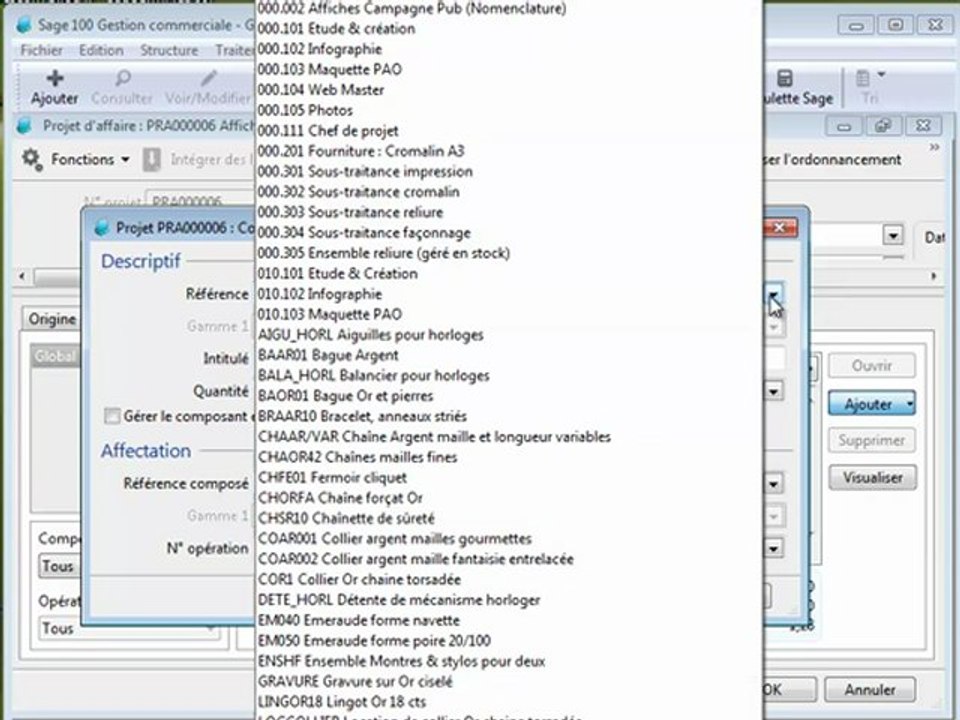Click the Supprimer button
This screenshot has height=720, width=960.
click(872, 440)
